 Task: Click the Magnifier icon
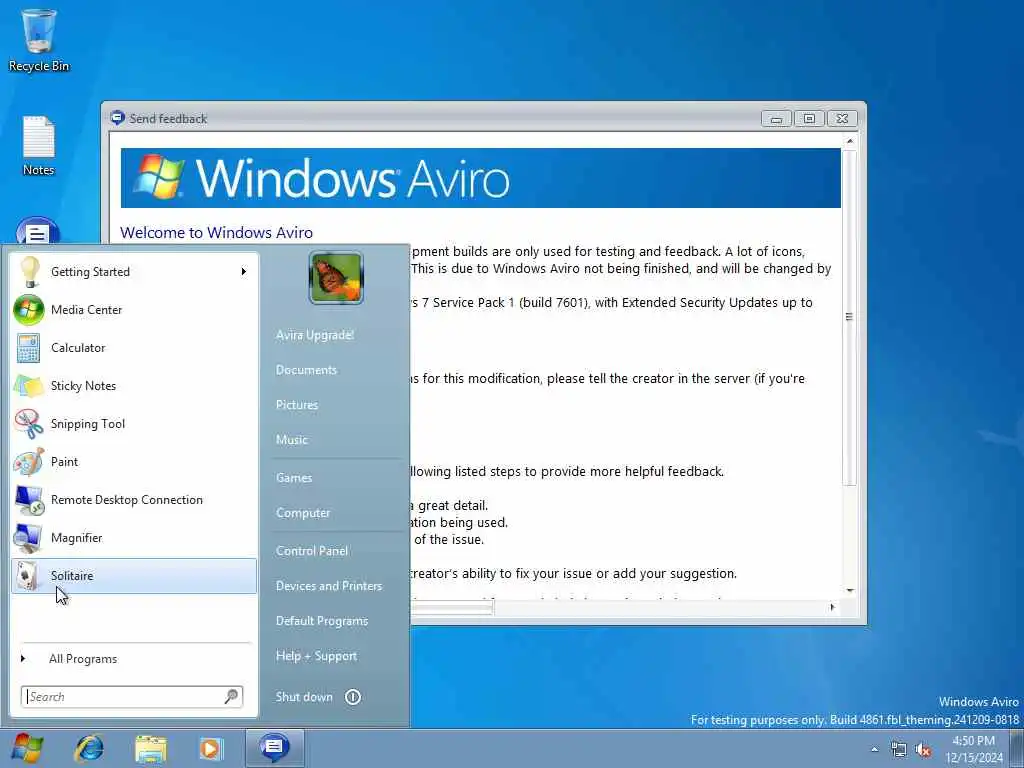[29, 537]
